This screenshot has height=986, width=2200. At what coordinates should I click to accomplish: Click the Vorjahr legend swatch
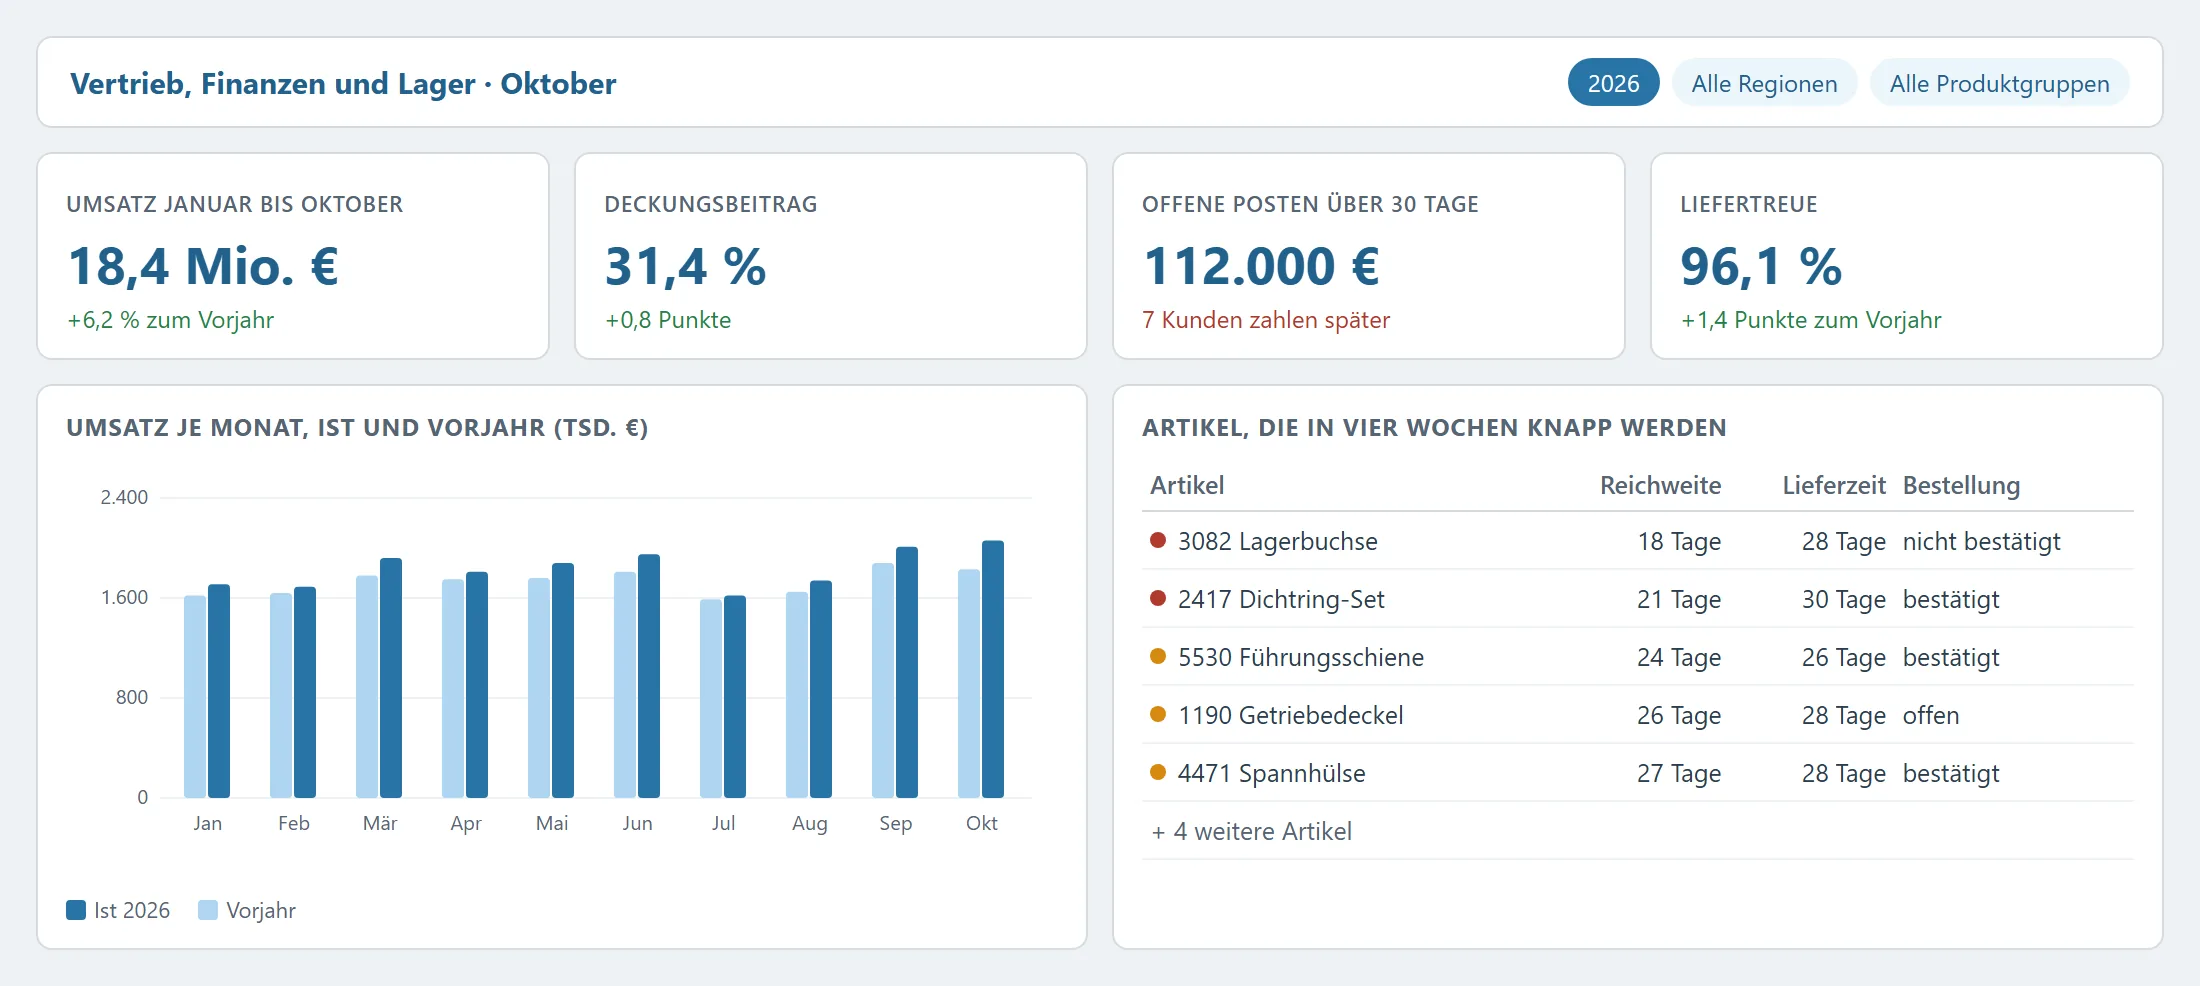click(208, 910)
